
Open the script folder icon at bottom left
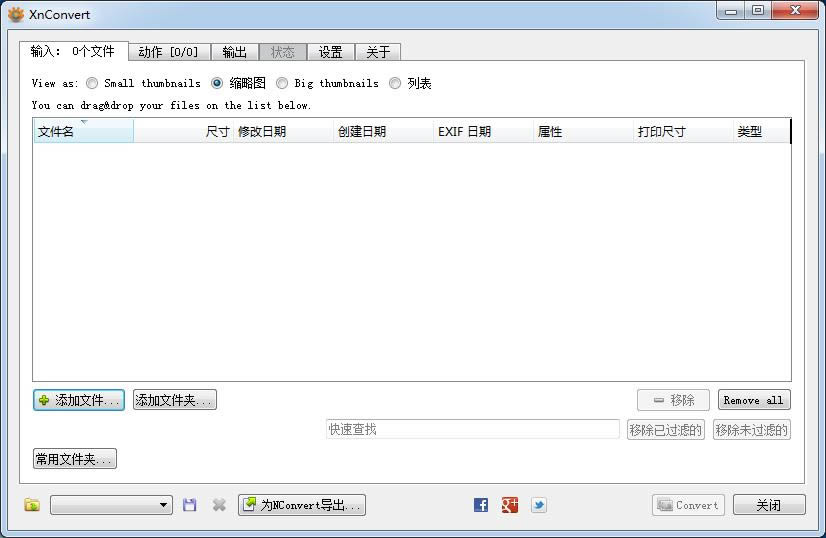point(32,505)
